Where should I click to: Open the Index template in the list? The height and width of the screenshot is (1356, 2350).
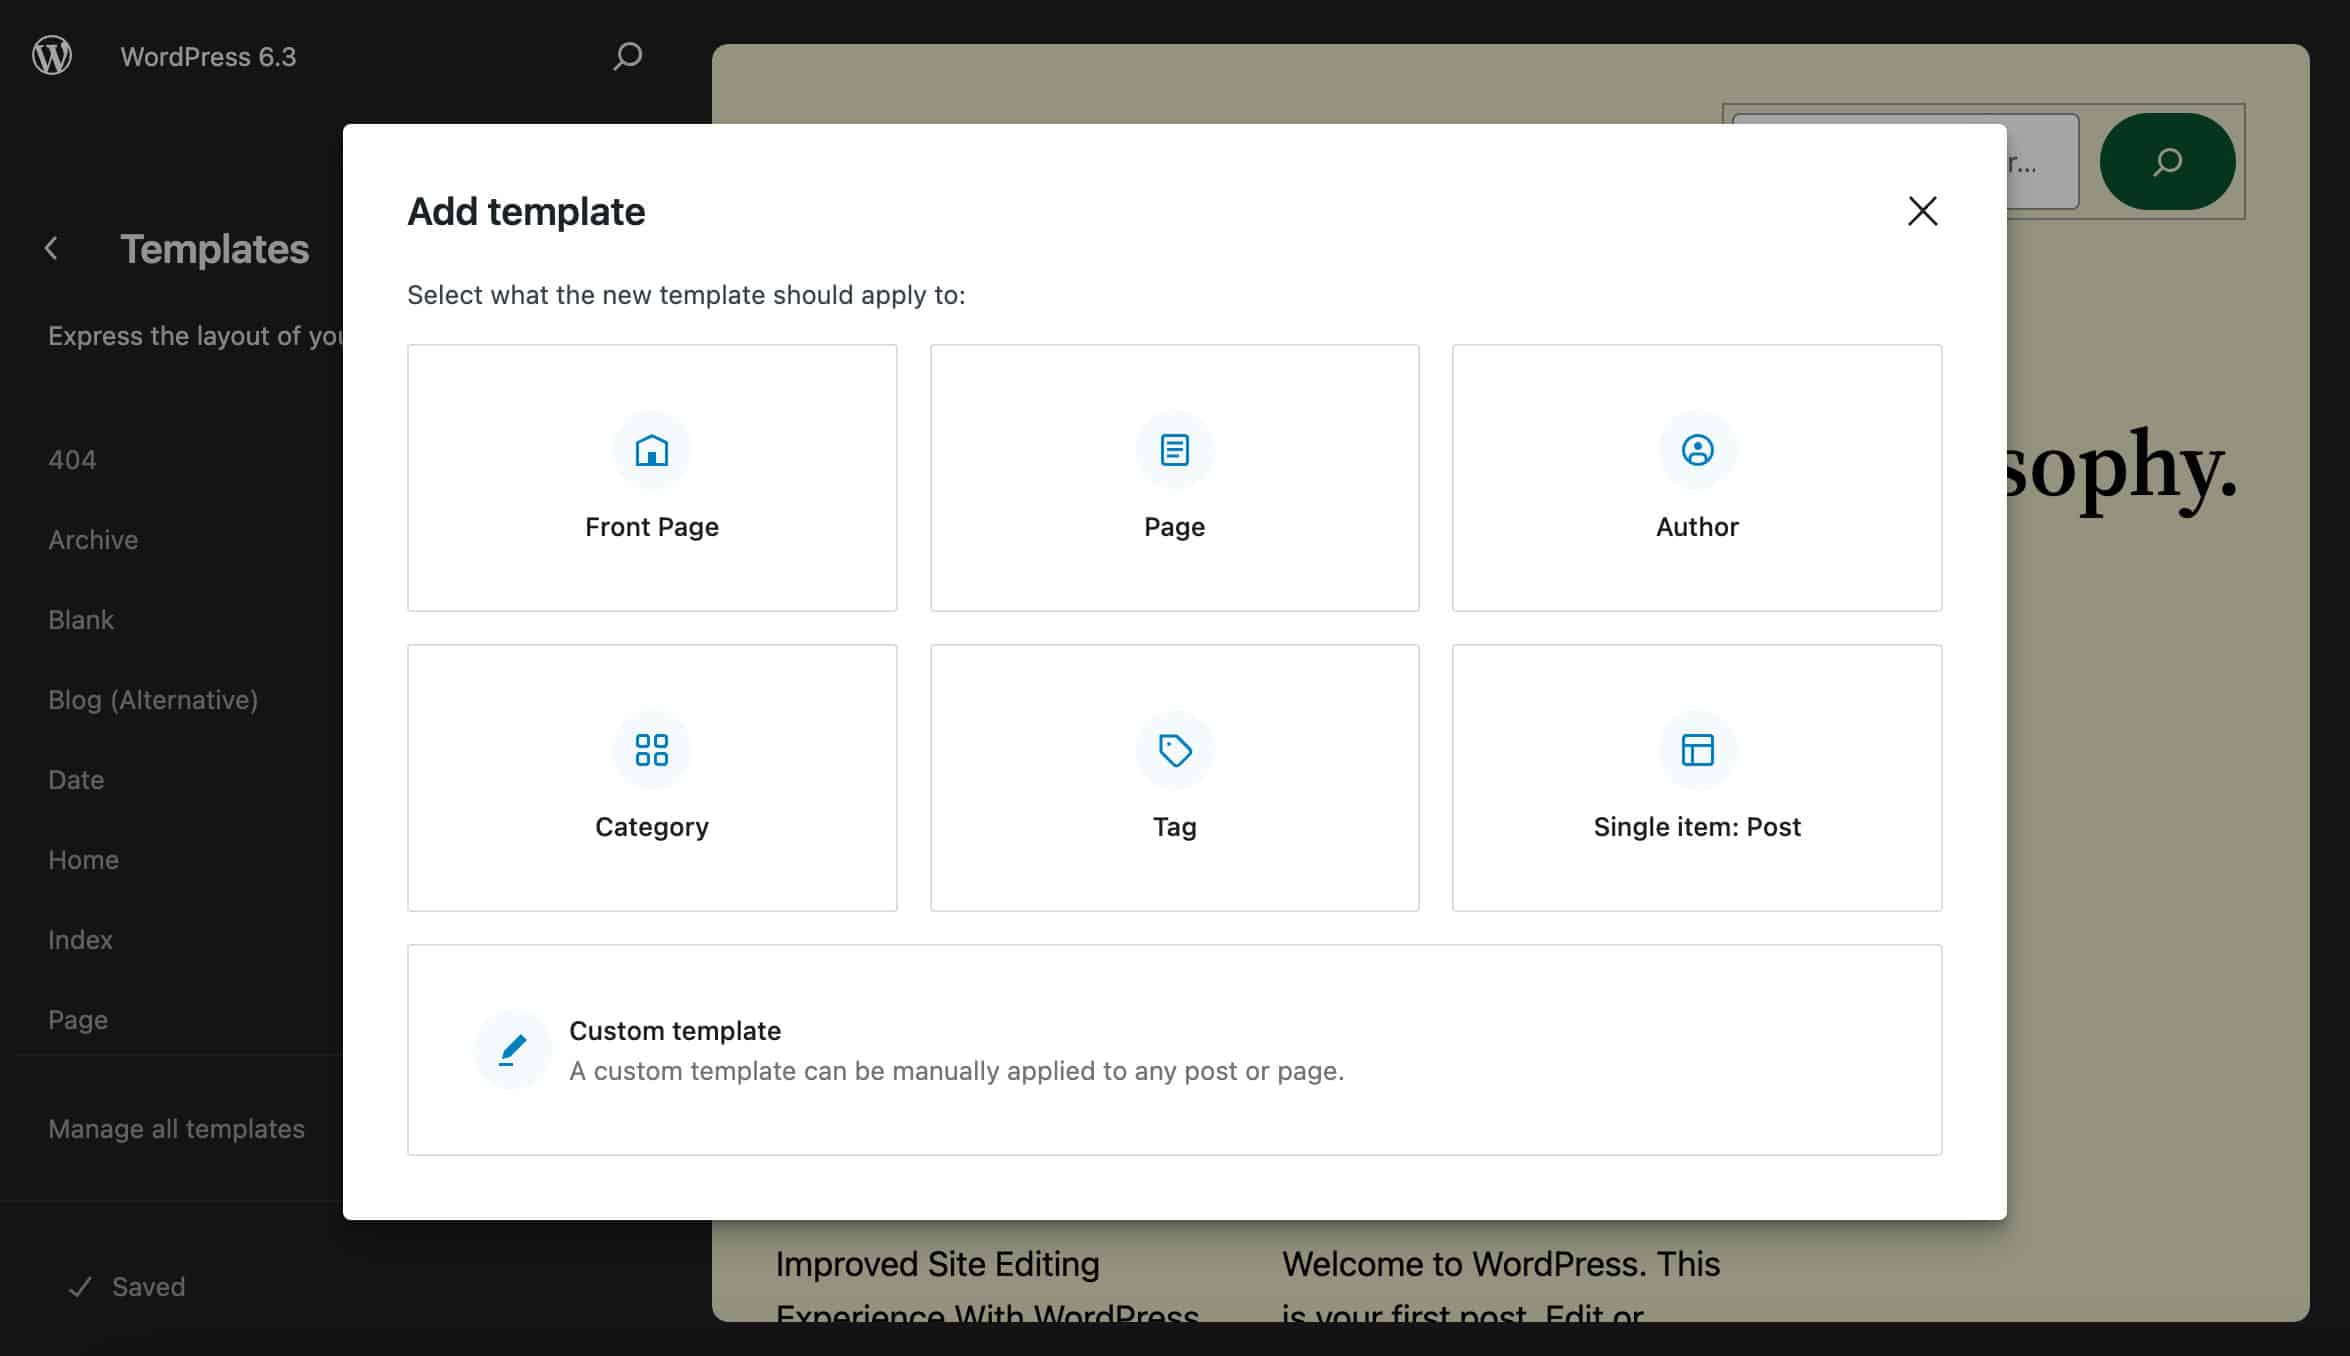pyautogui.click(x=79, y=939)
